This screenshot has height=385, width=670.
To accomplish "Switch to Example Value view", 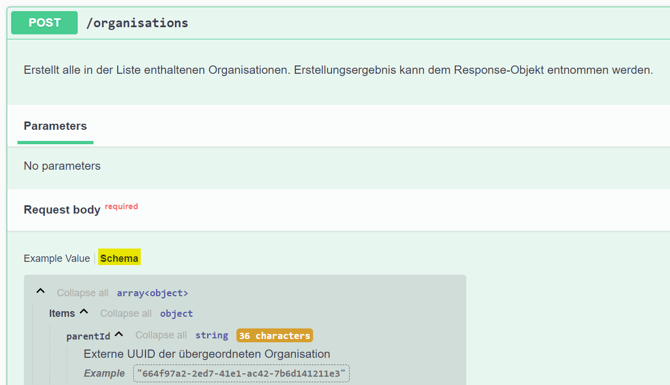I will click(x=56, y=259).
